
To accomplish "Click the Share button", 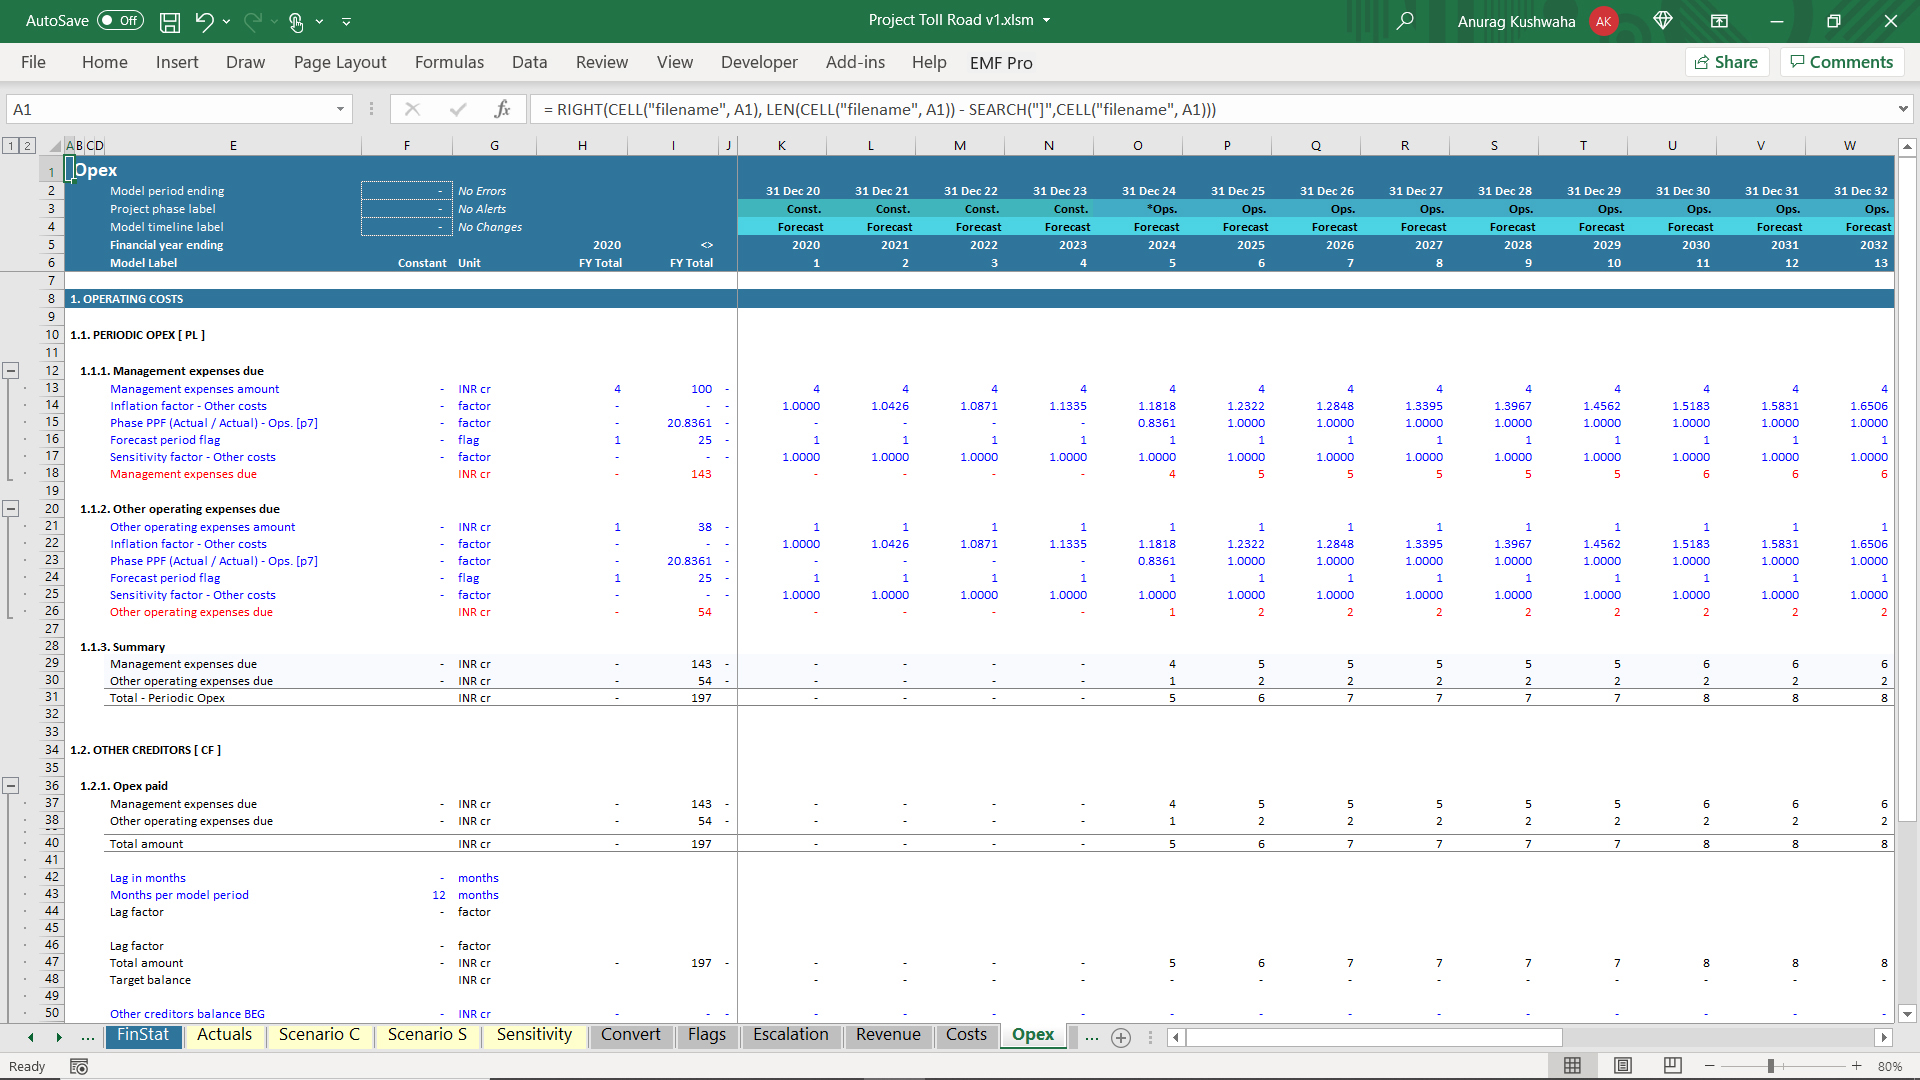I will (1727, 62).
